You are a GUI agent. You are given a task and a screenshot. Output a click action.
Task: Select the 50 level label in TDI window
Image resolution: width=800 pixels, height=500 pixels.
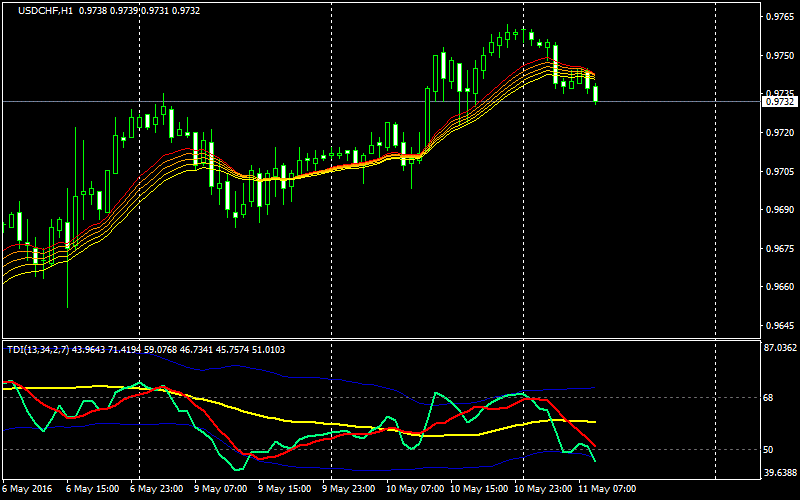coord(769,450)
